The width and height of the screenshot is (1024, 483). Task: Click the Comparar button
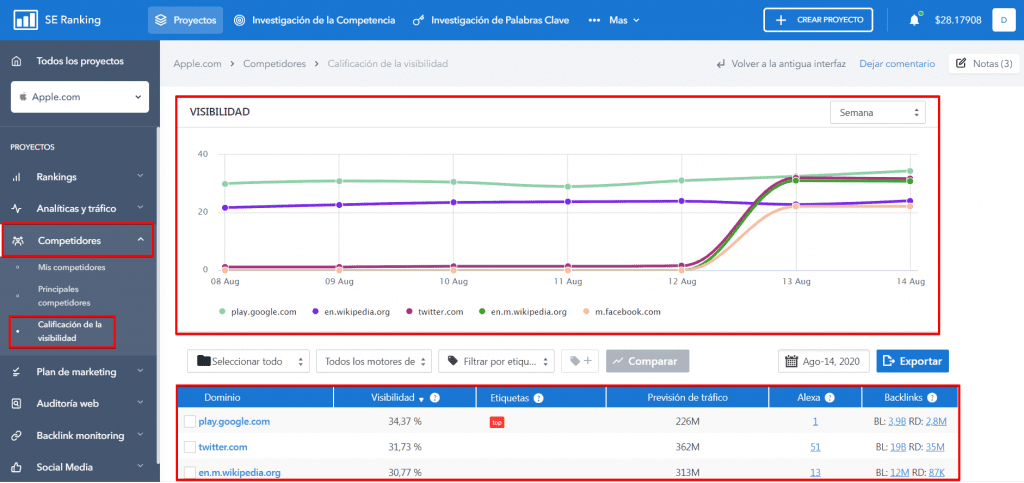coord(647,361)
